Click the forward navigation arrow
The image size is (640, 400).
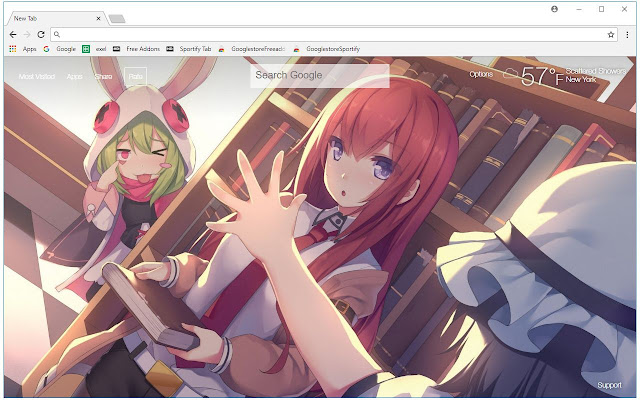click(27, 35)
